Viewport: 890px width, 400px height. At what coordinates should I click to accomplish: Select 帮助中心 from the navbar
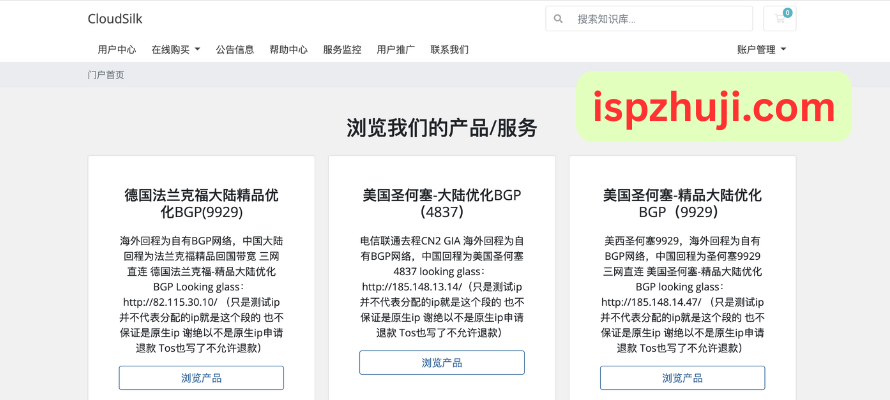click(x=289, y=49)
